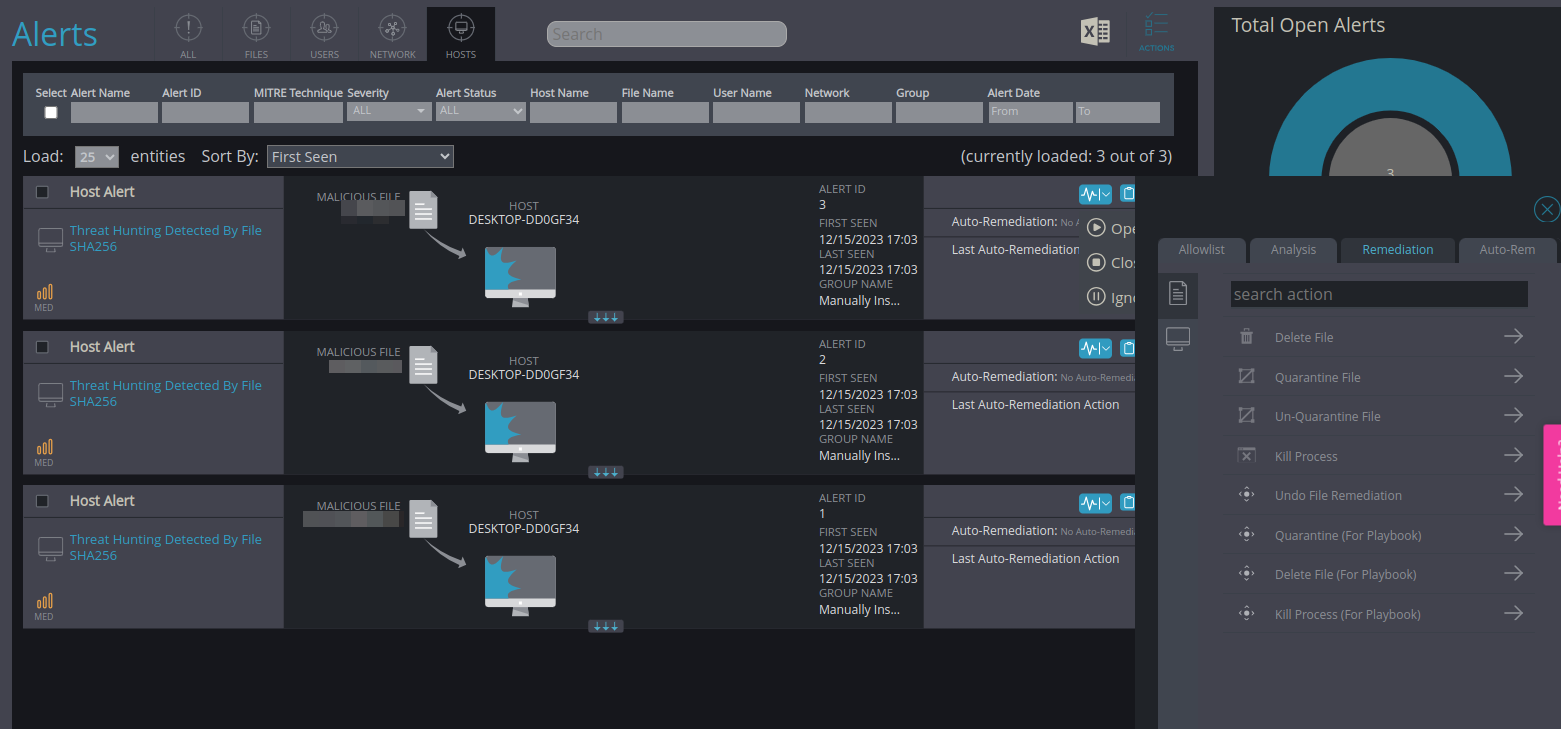Click the activity graph icon for alert 3
1561x729 pixels.
pyautogui.click(x=1094, y=194)
